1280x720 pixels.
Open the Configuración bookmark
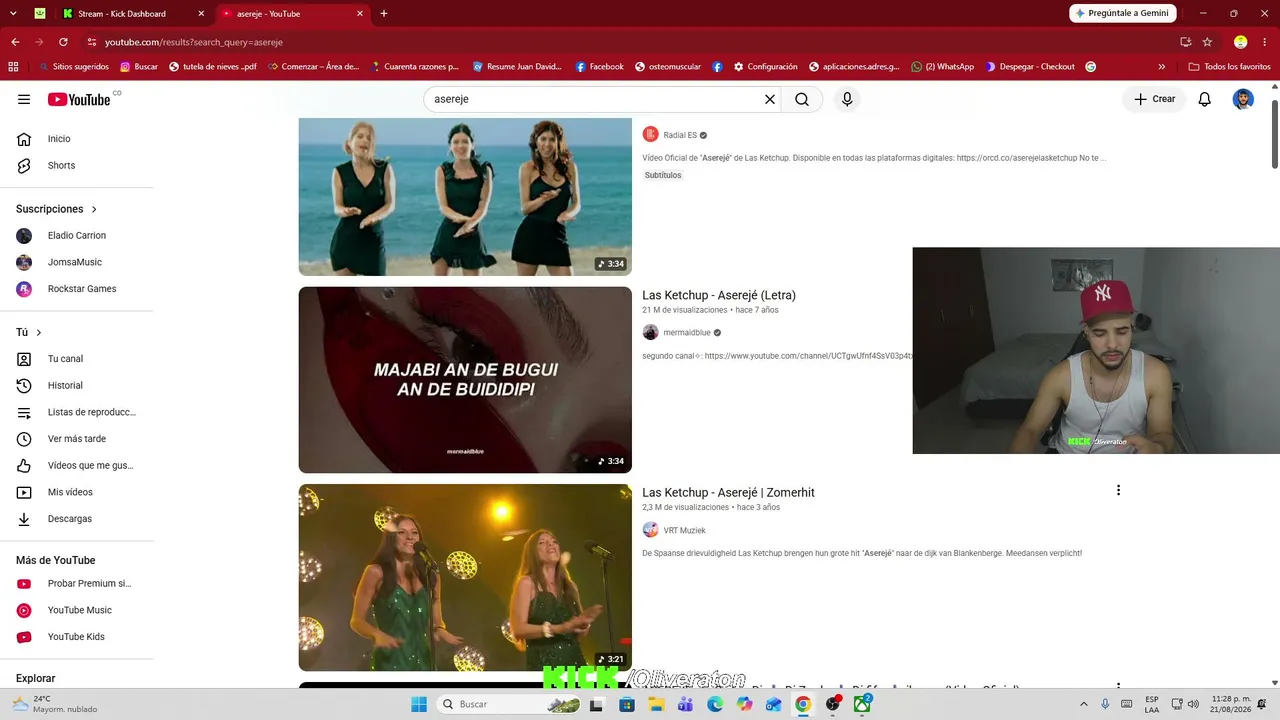click(x=765, y=67)
